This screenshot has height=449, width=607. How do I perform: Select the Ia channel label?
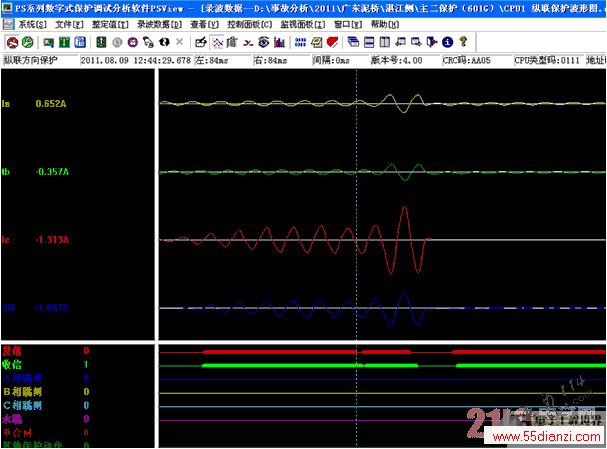6,104
